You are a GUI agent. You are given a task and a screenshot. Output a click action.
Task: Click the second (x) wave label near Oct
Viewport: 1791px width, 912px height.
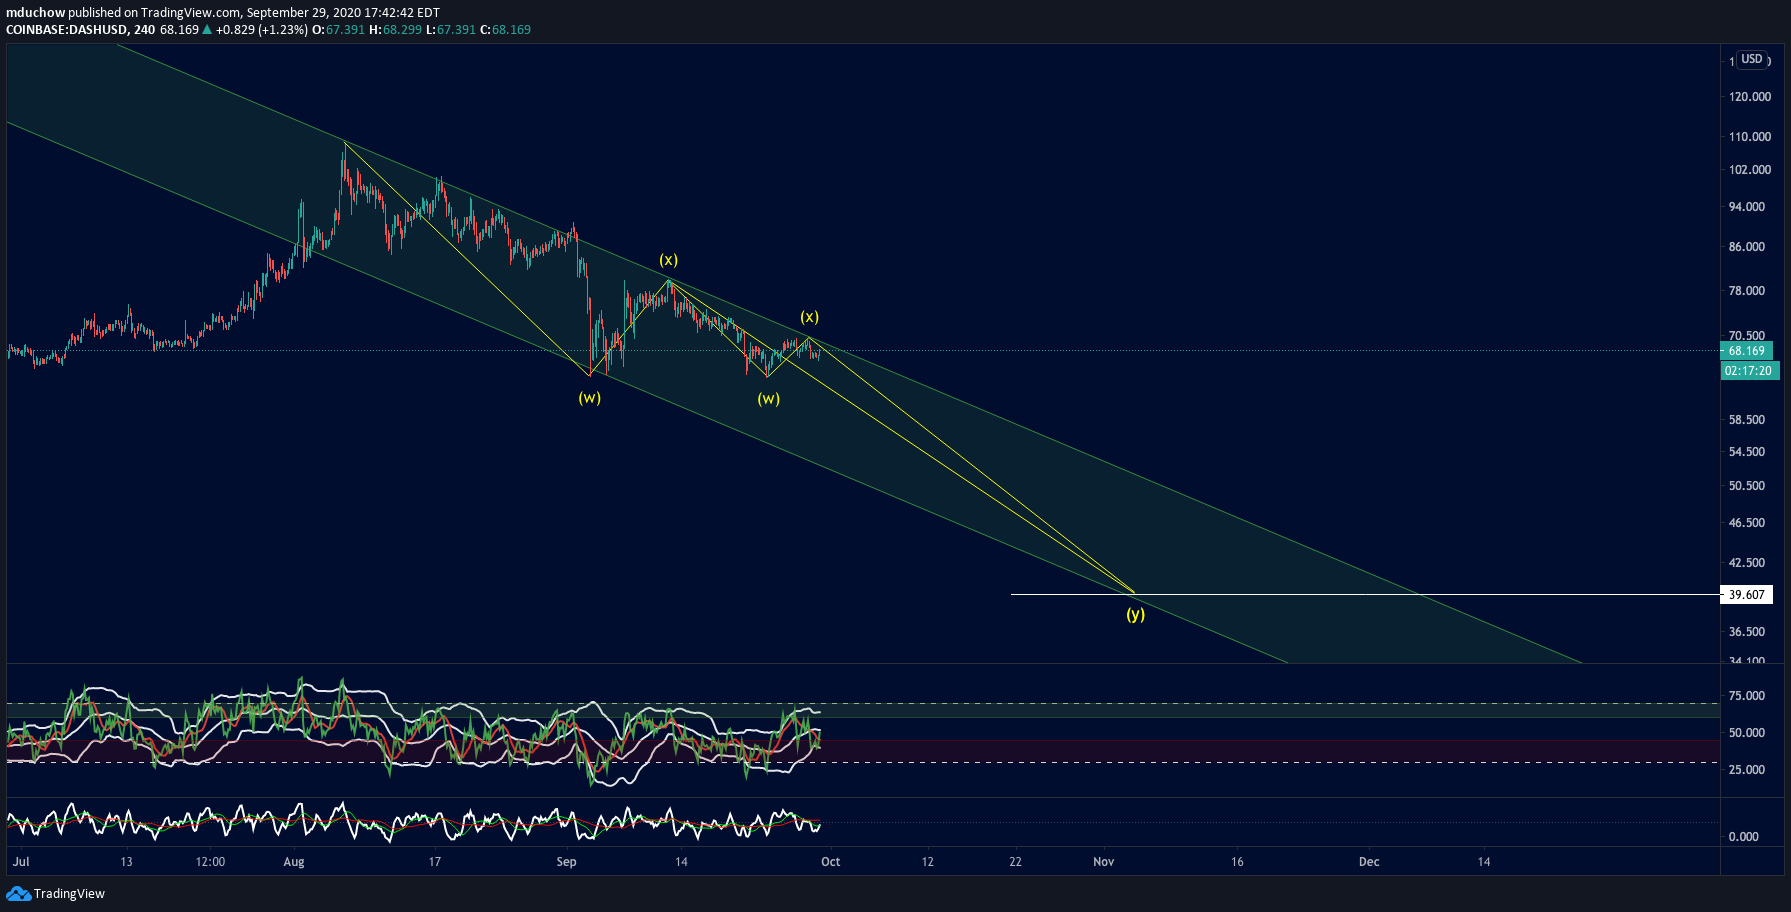tap(809, 316)
